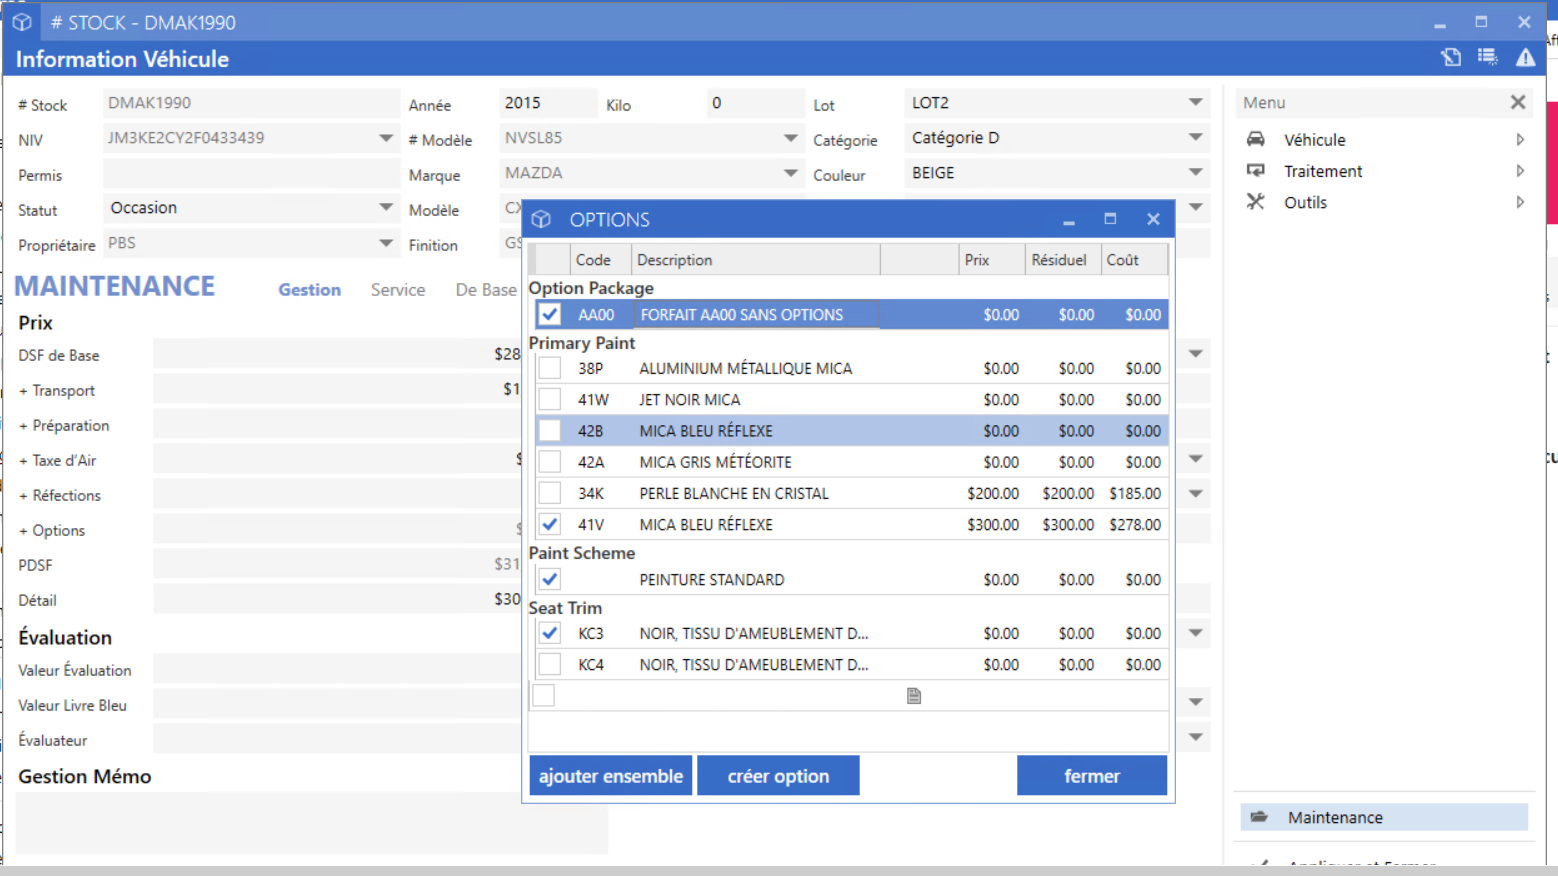The height and width of the screenshot is (876, 1558).
Task: Check the 42B Mica Bleu Réflexe option
Action: (549, 430)
